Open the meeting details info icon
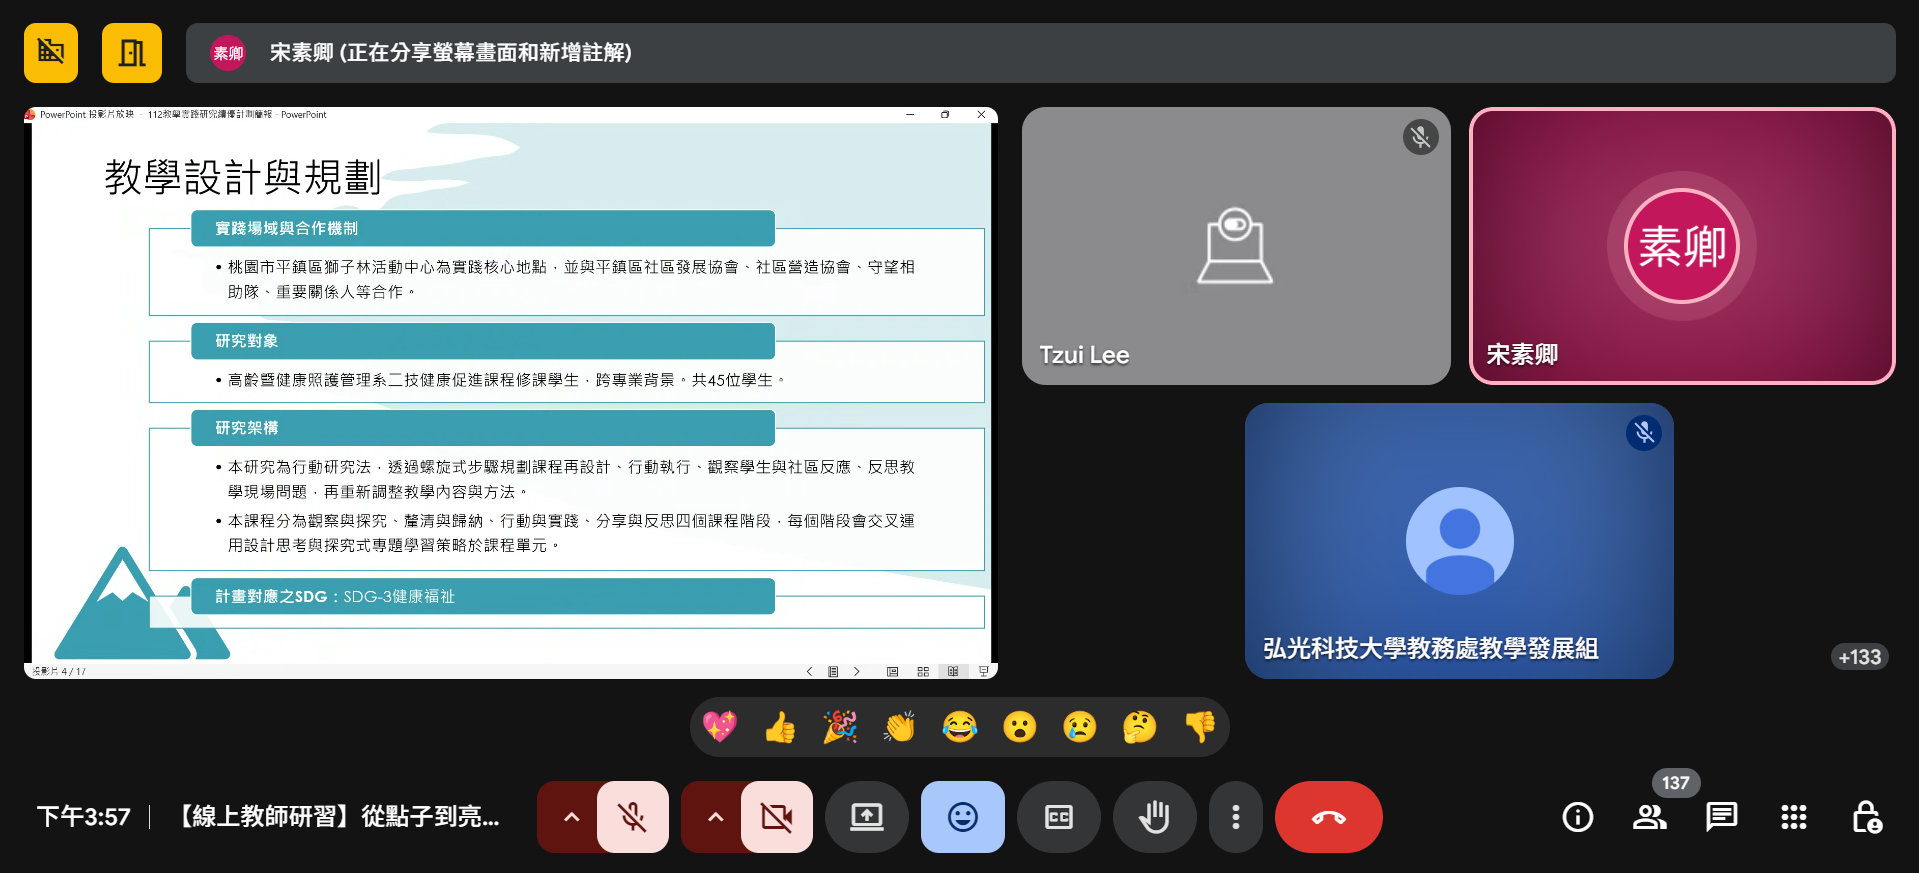The height and width of the screenshot is (873, 1919). click(1577, 817)
